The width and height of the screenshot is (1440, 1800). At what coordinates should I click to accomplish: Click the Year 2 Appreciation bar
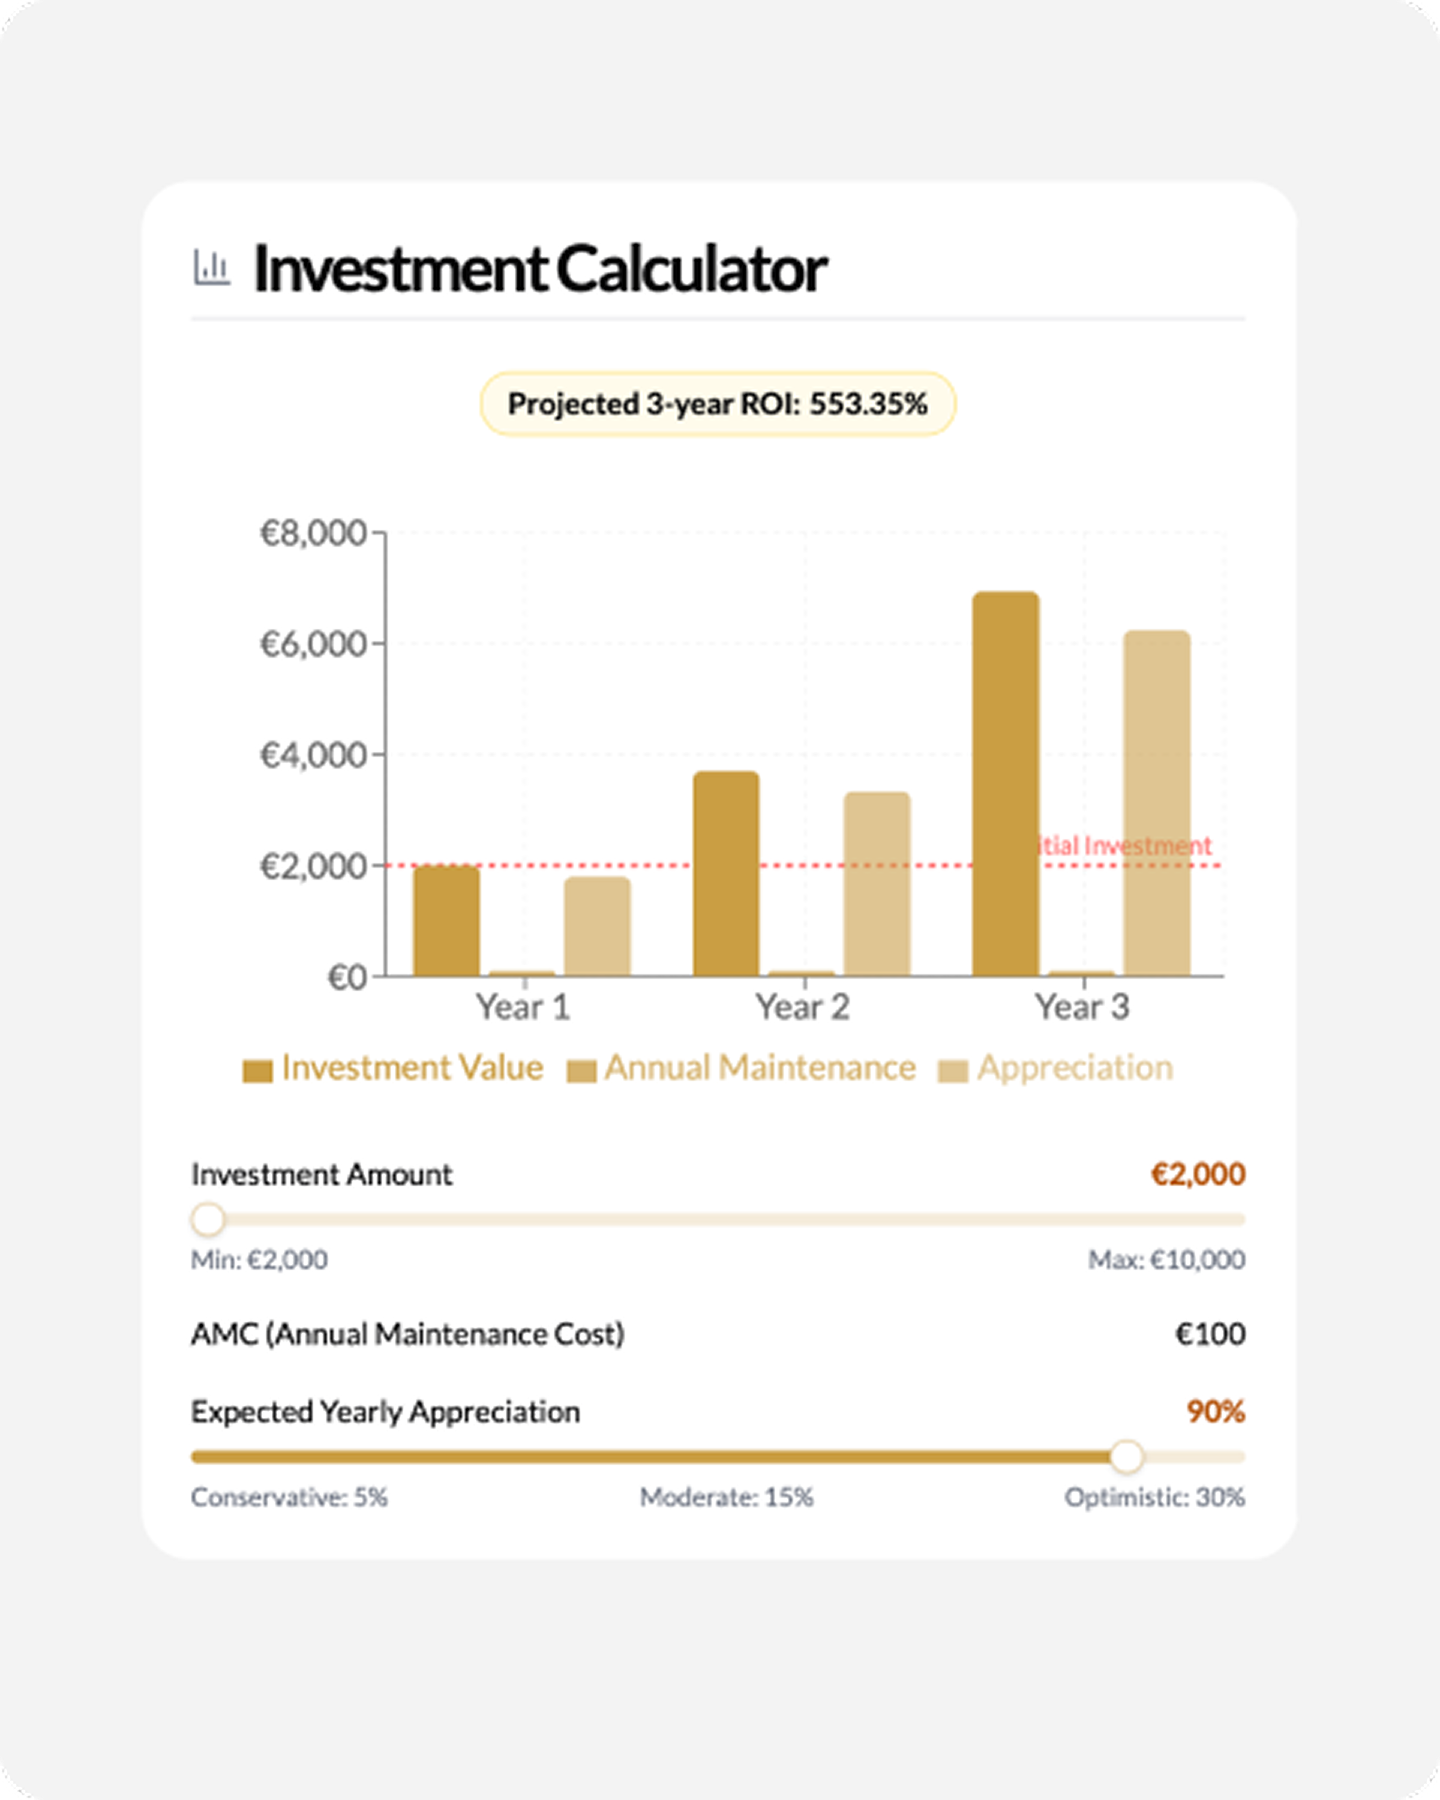tap(877, 884)
